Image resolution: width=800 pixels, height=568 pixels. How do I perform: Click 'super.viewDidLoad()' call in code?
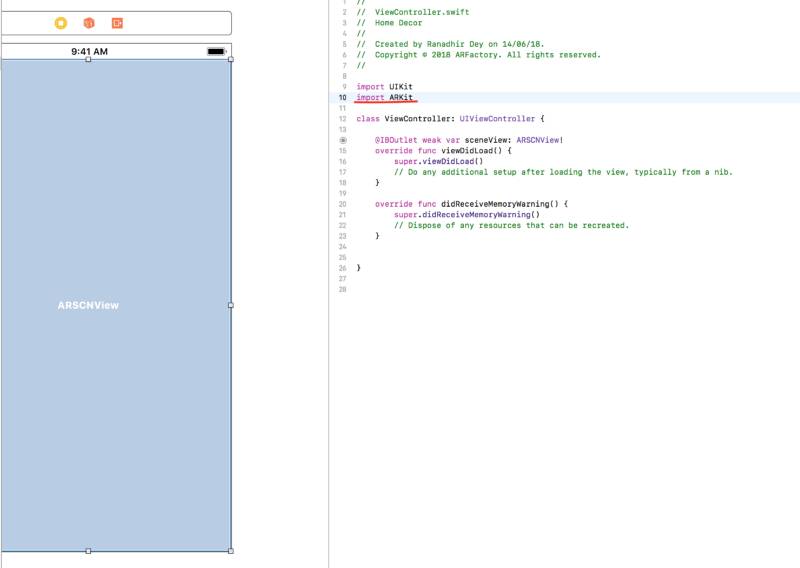pos(438,161)
